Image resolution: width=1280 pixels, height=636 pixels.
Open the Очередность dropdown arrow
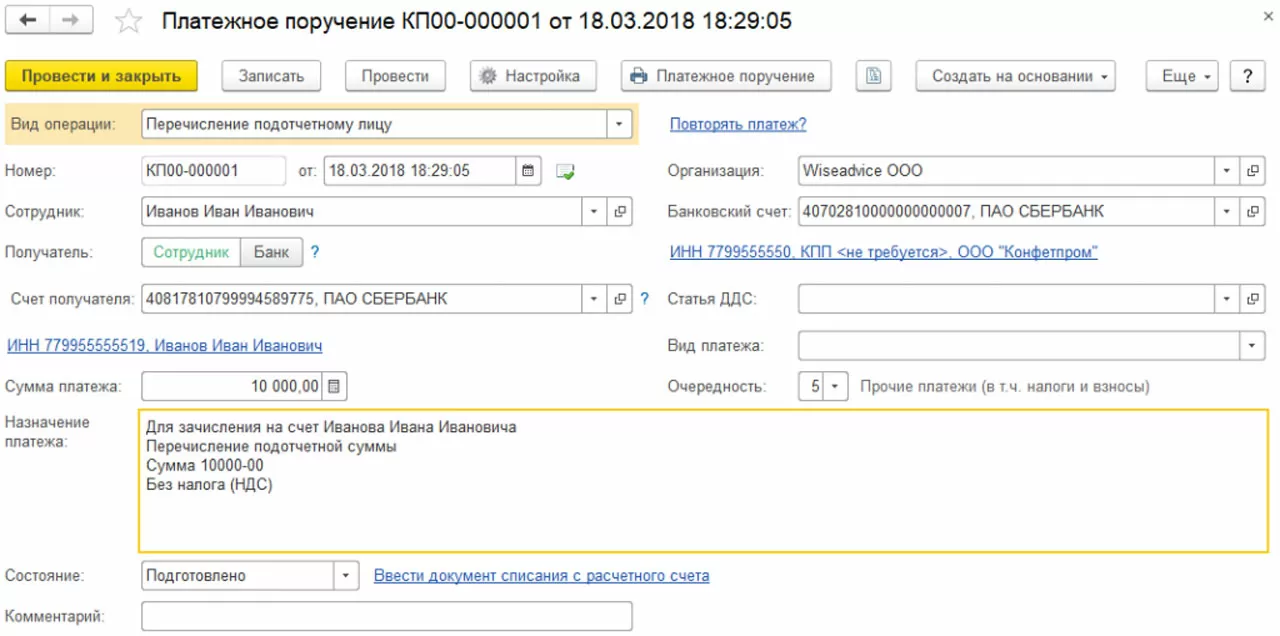(x=836, y=386)
